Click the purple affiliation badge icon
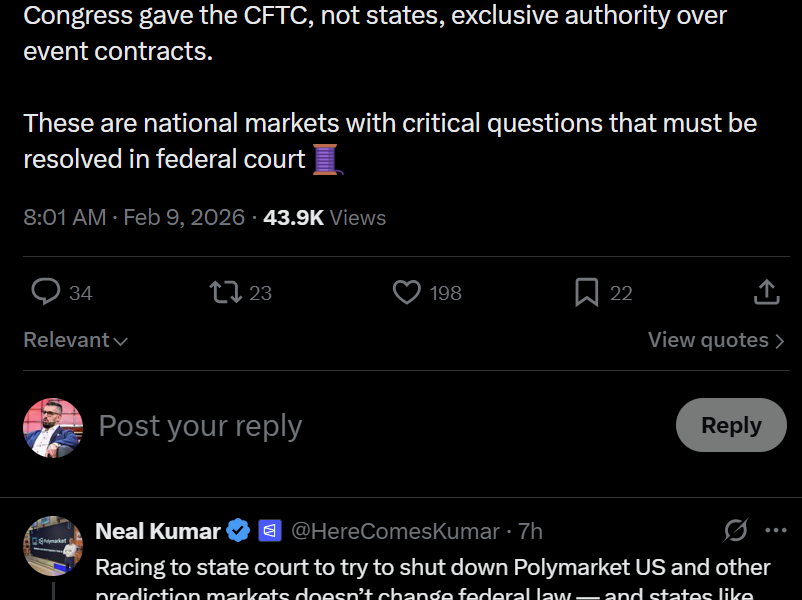Screen dimensions: 802x600 (x=270, y=531)
